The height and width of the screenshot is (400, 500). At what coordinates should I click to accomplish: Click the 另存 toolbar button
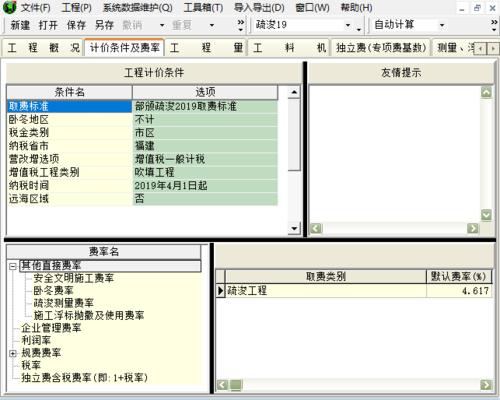(x=104, y=25)
